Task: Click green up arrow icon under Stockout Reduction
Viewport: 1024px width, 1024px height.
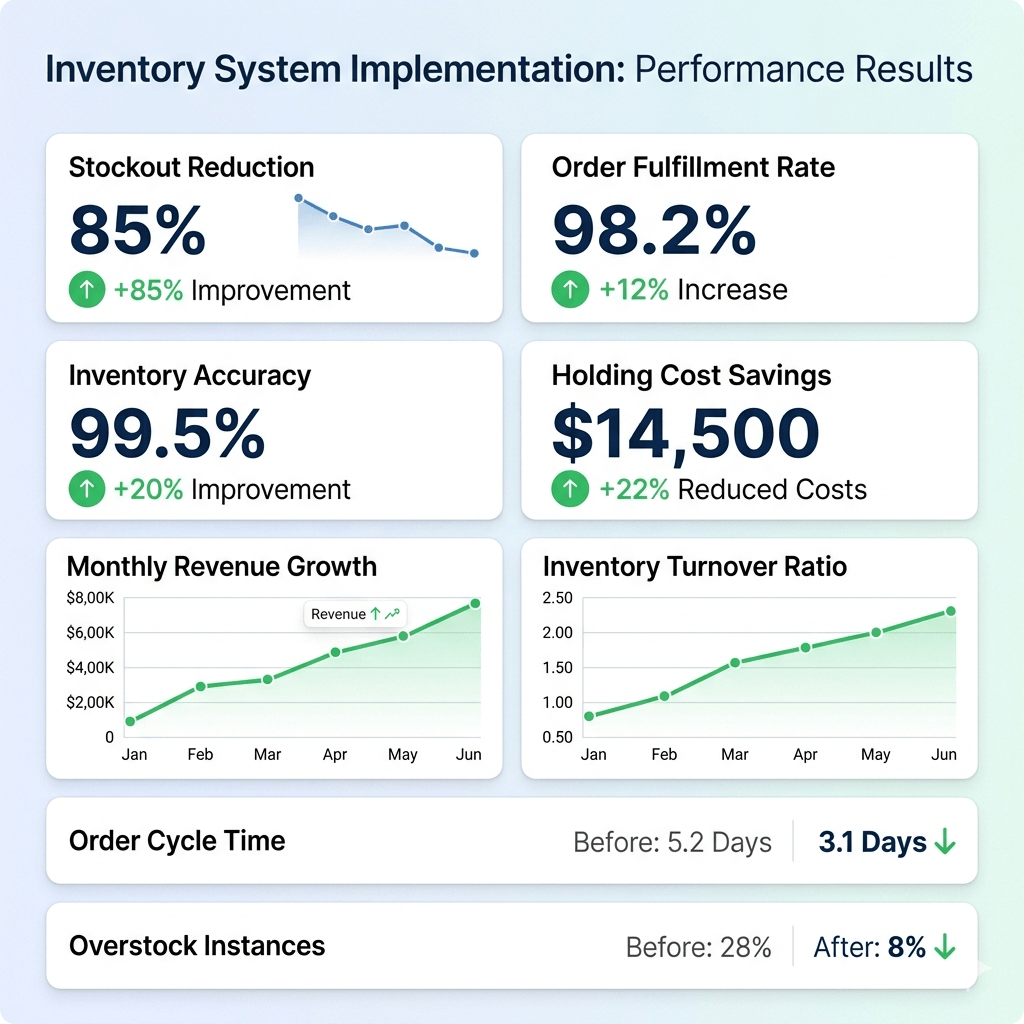Action: [x=87, y=291]
